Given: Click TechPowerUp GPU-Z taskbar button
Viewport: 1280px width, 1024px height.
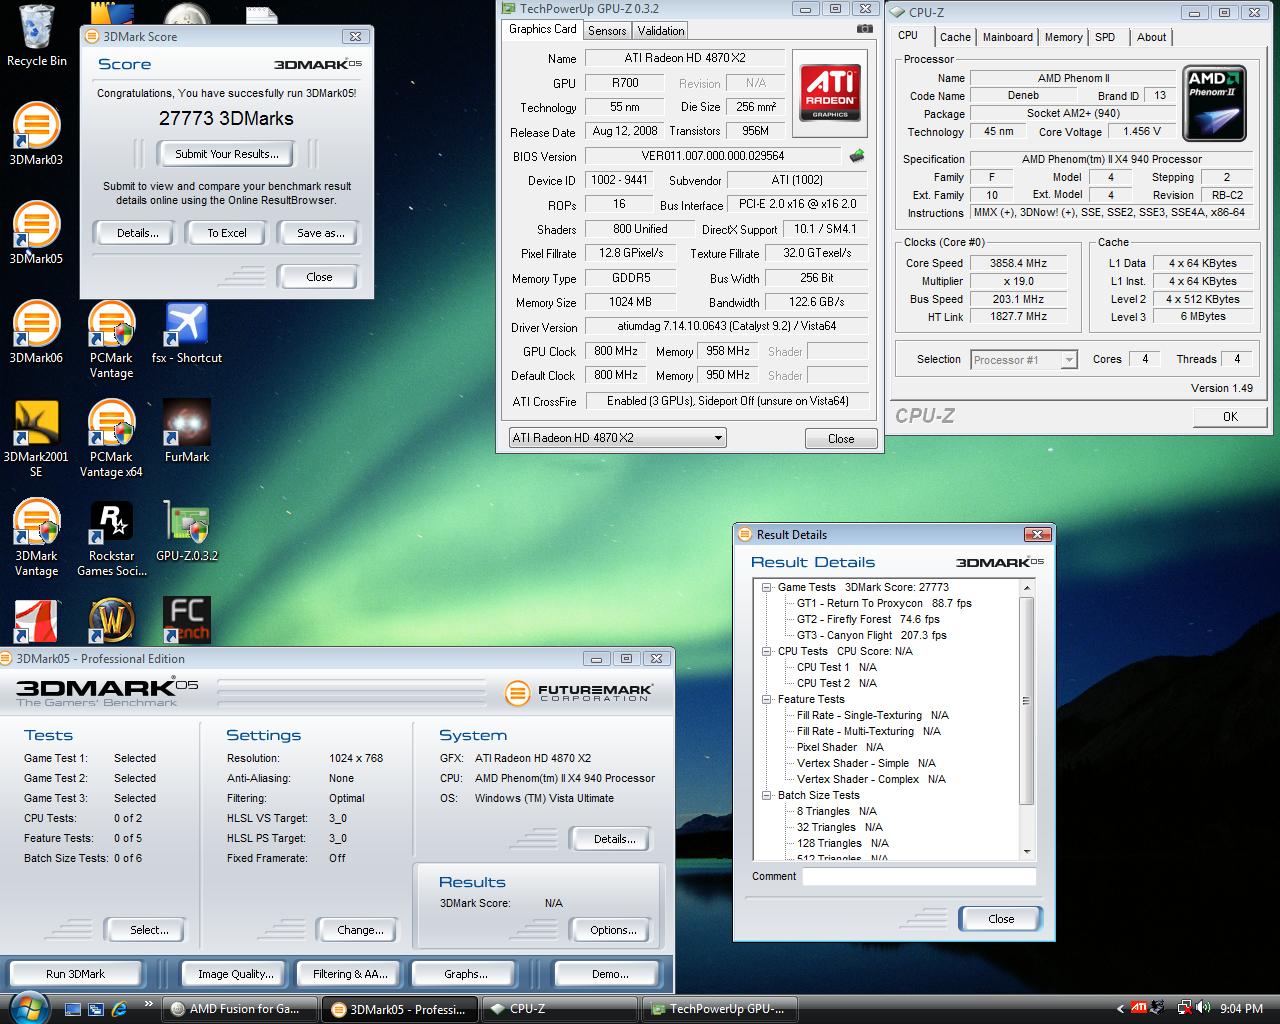Looking at the screenshot, I should tap(721, 1009).
